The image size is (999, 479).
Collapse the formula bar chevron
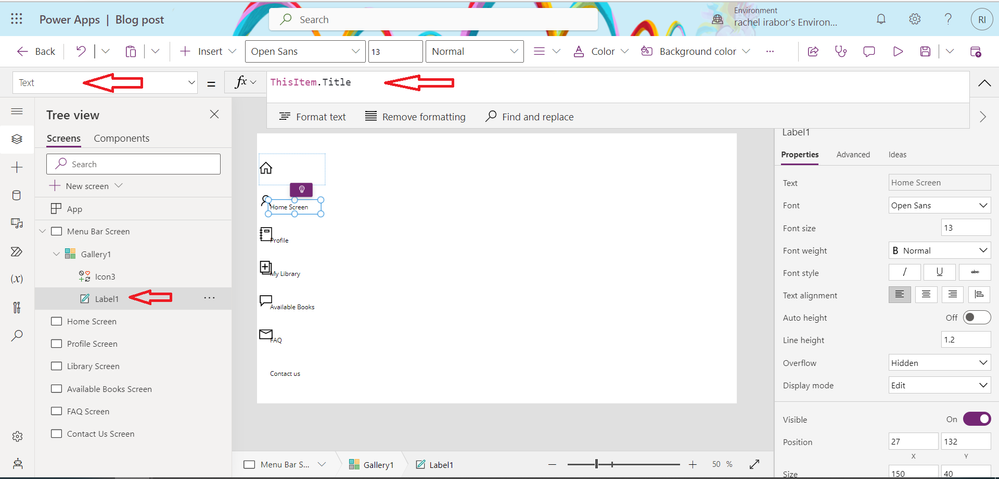[984, 83]
